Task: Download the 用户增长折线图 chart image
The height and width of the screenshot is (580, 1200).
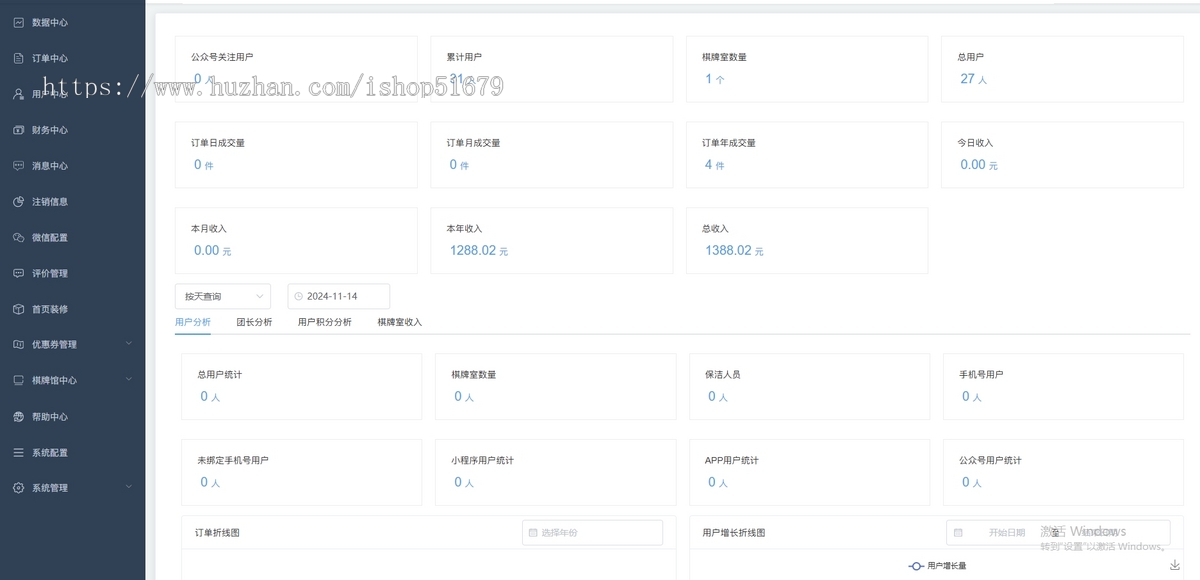Action: tap(1174, 565)
